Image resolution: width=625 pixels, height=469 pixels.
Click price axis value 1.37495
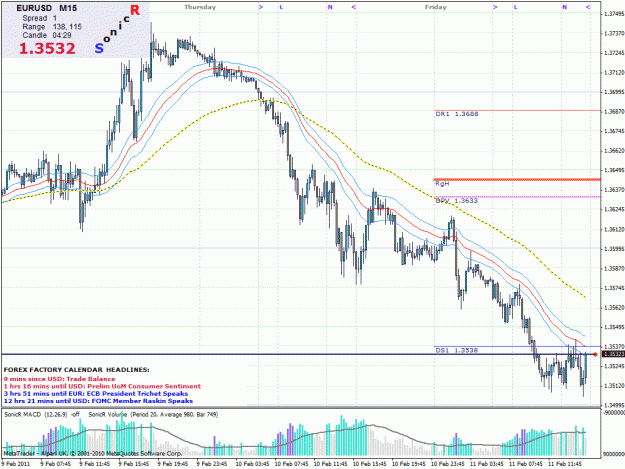pos(614,14)
